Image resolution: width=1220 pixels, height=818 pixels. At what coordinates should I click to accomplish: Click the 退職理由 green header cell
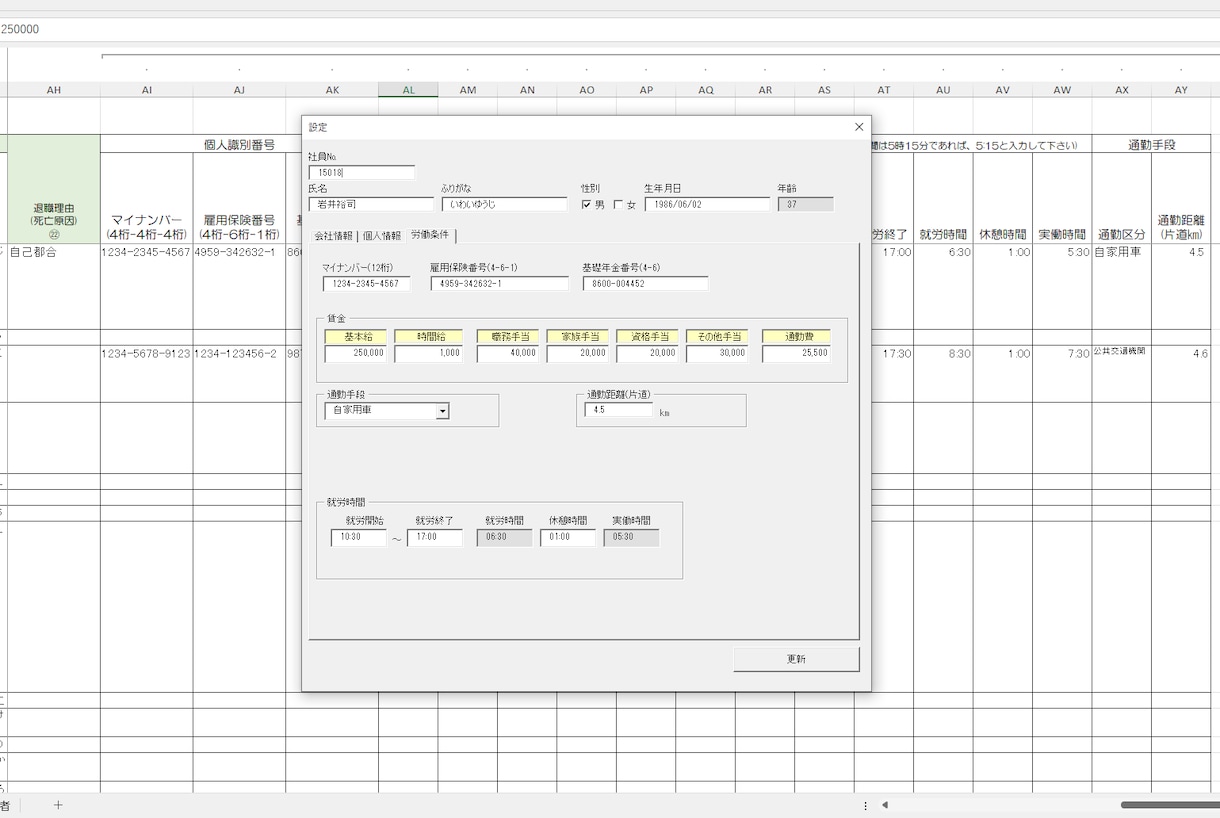pyautogui.click(x=54, y=189)
